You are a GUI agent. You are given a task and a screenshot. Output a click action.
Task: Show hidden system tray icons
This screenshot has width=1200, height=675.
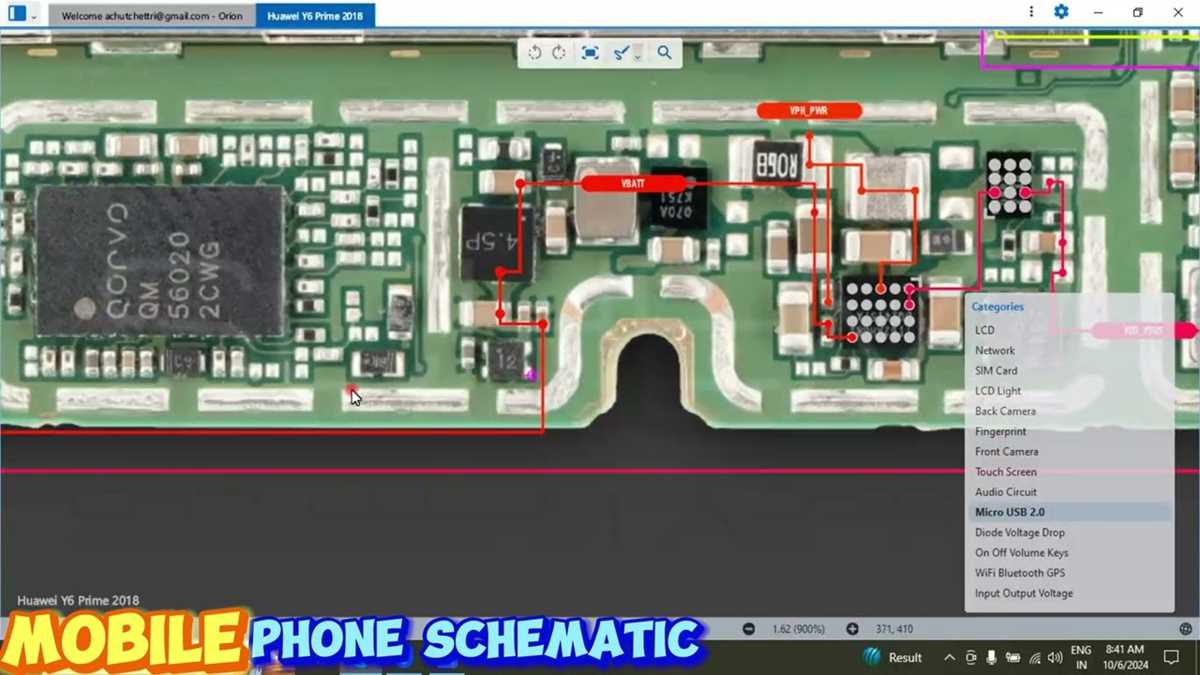click(x=949, y=657)
